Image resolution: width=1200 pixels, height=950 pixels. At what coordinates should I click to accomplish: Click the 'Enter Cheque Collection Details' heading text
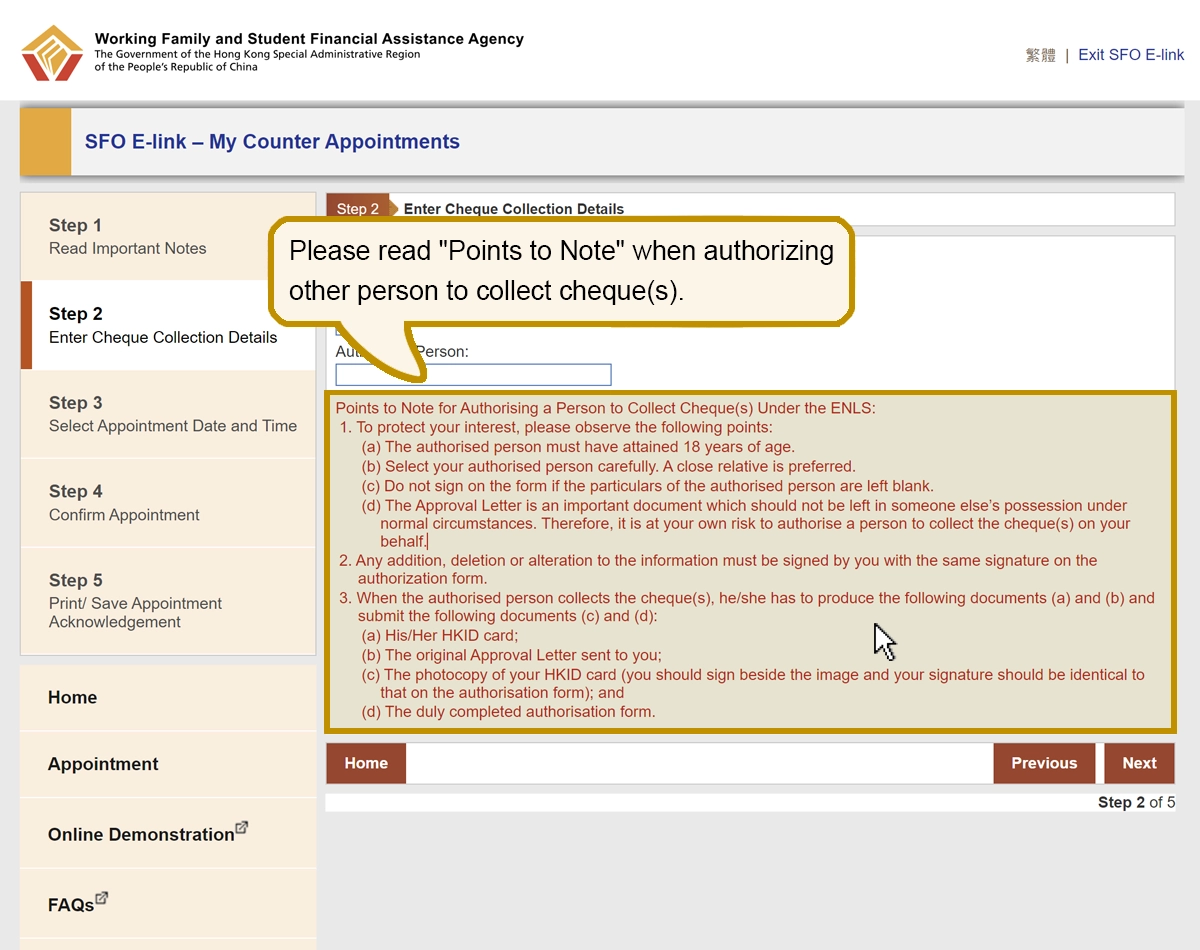(x=514, y=209)
